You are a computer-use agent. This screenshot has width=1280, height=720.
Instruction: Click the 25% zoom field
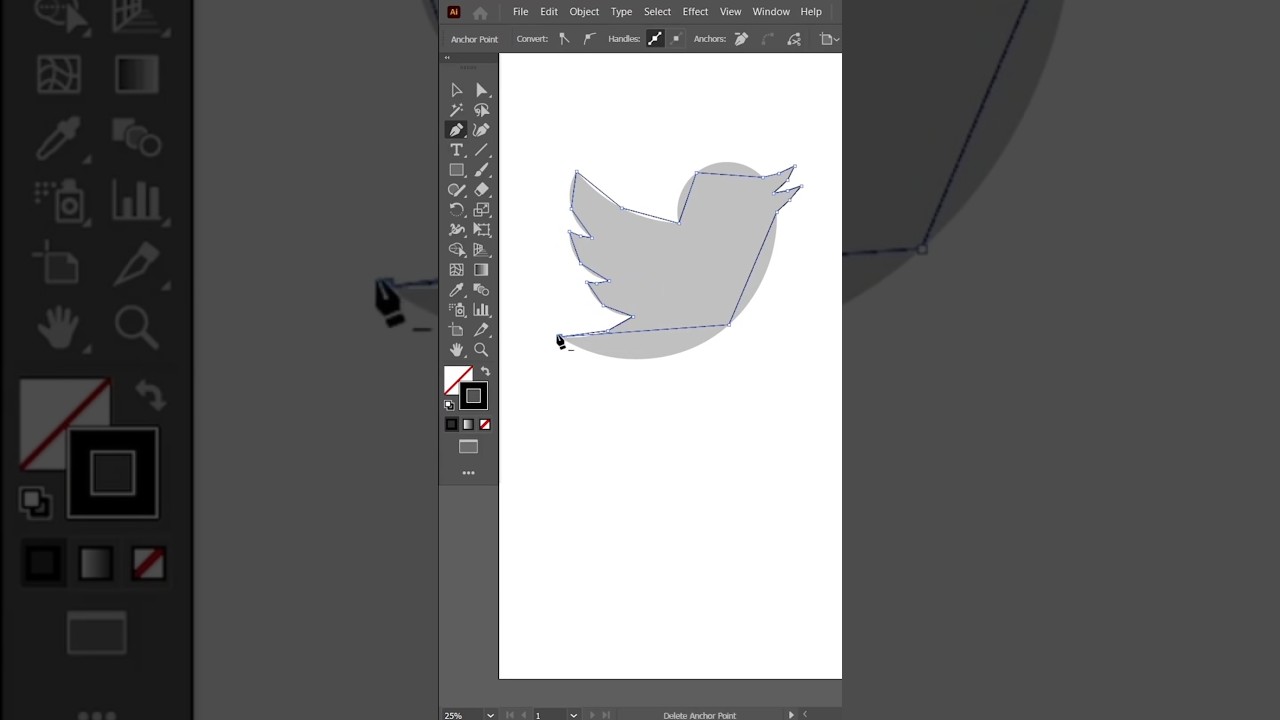click(462, 715)
